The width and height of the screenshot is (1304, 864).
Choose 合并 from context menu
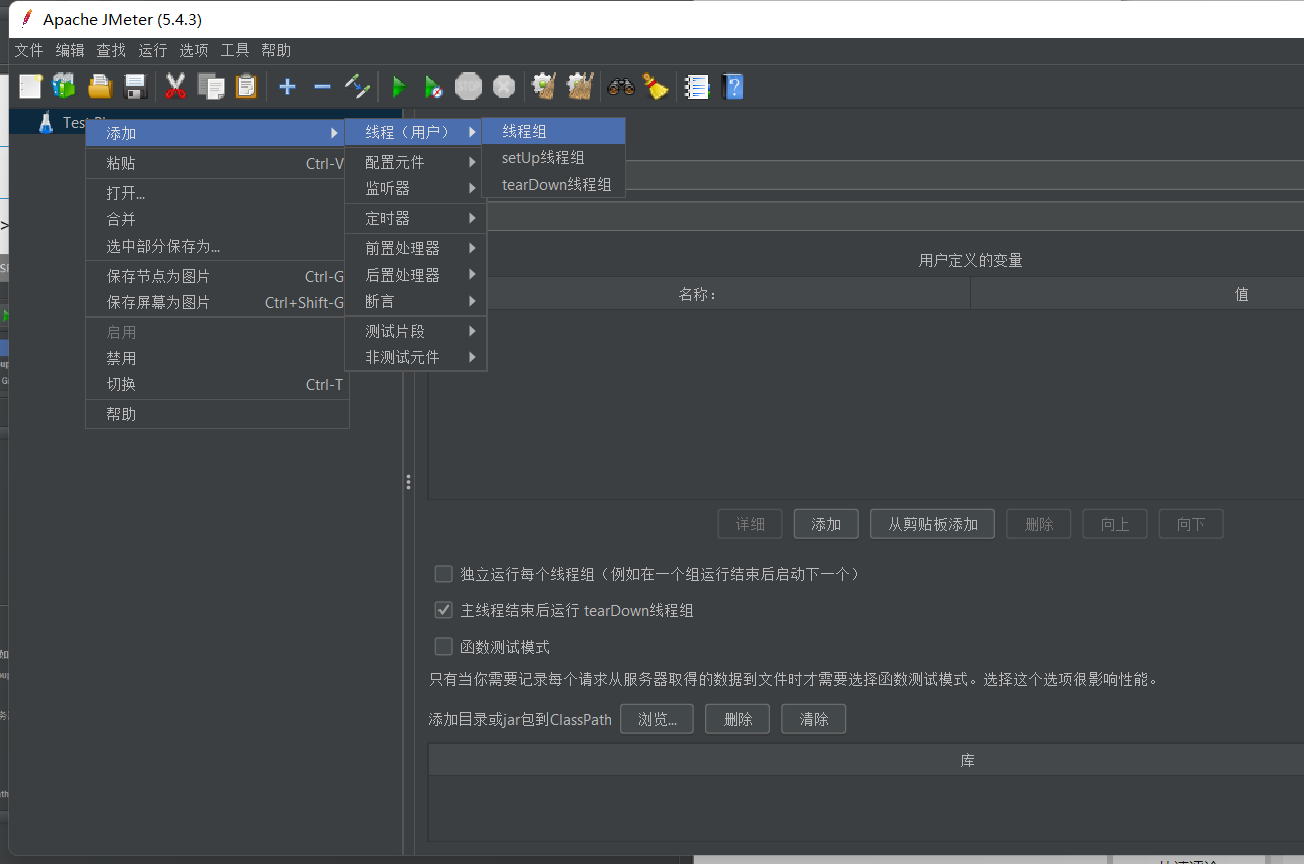coord(217,219)
